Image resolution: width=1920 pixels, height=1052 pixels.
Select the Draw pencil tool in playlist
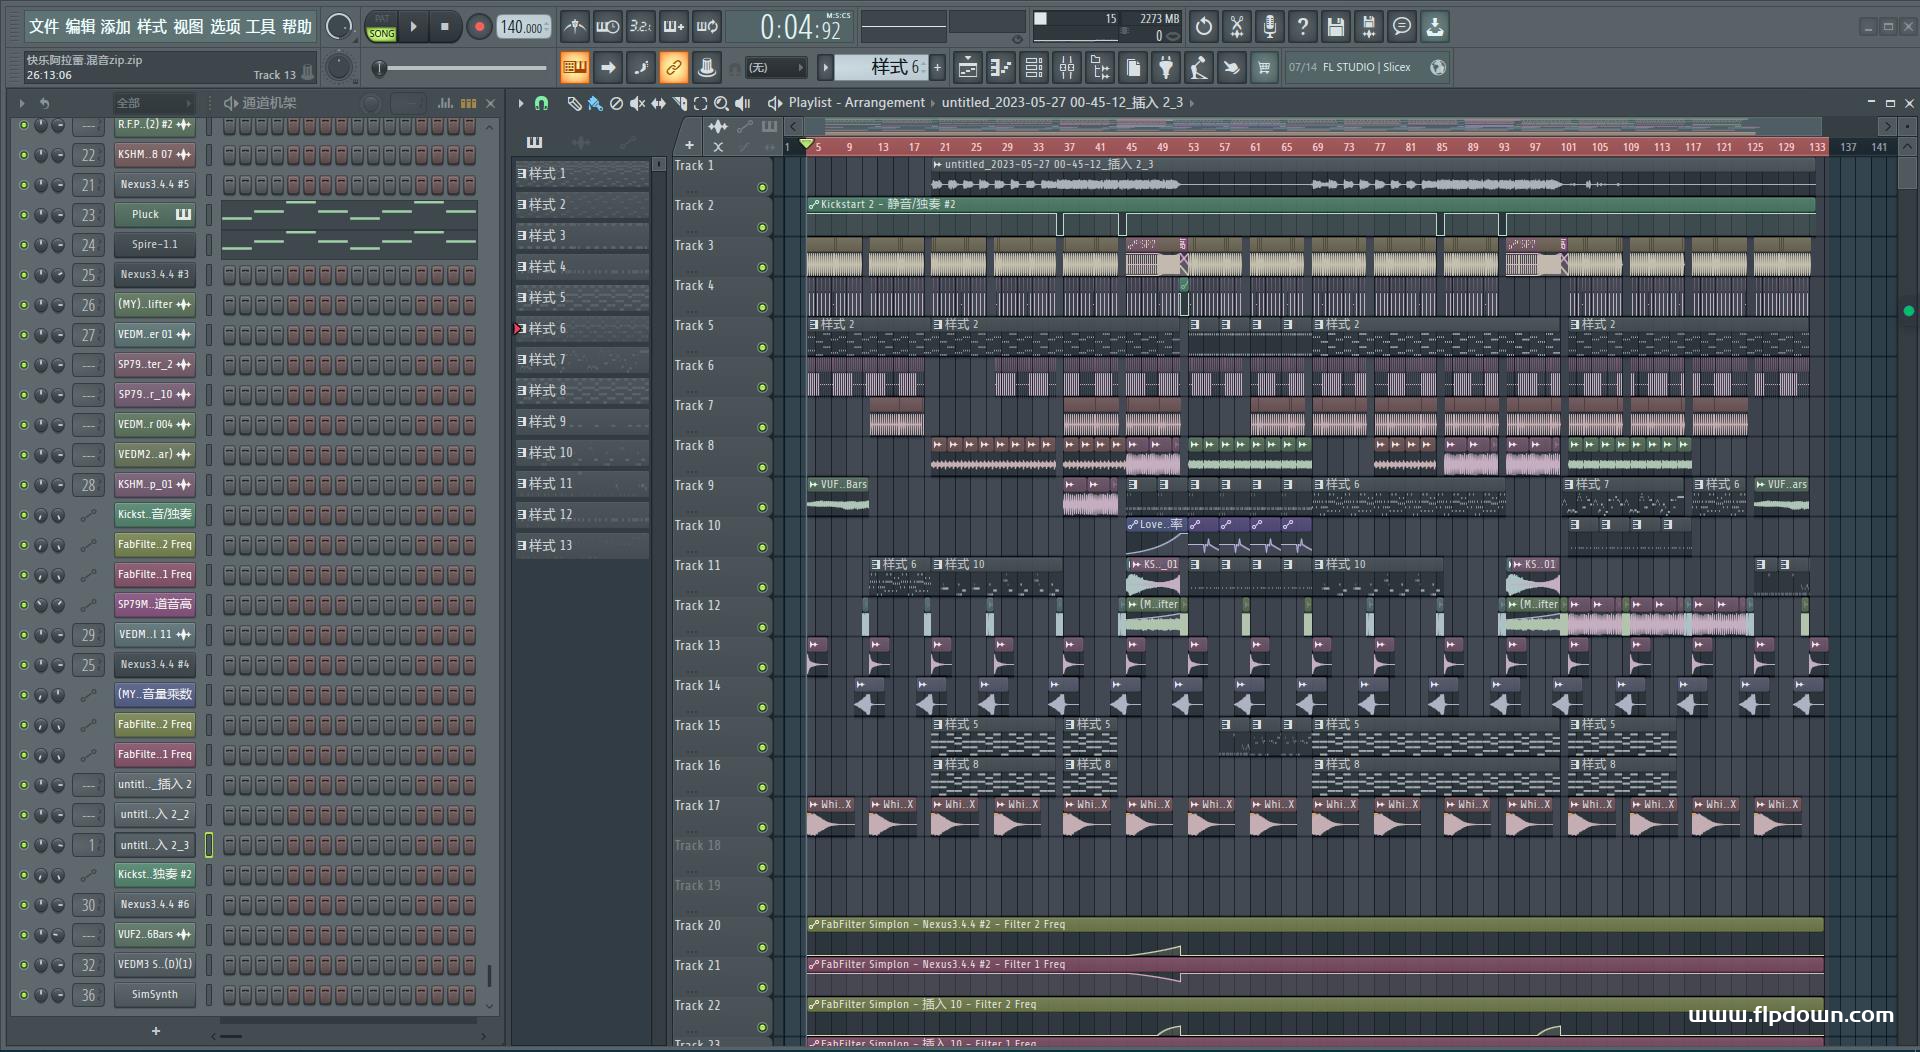click(574, 103)
